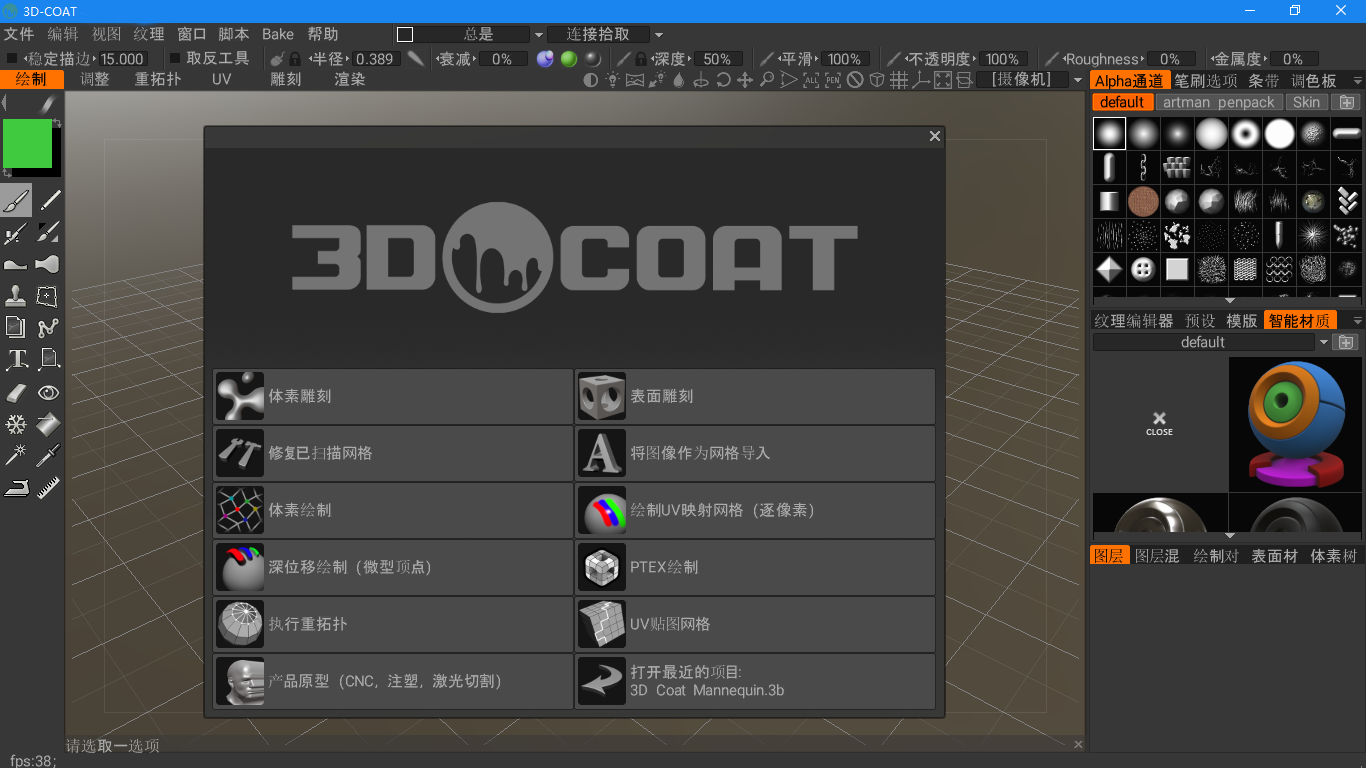The height and width of the screenshot is (768, 1366).
Task: Expand smart materials list with bottom arrow
Action: click(x=1229, y=536)
